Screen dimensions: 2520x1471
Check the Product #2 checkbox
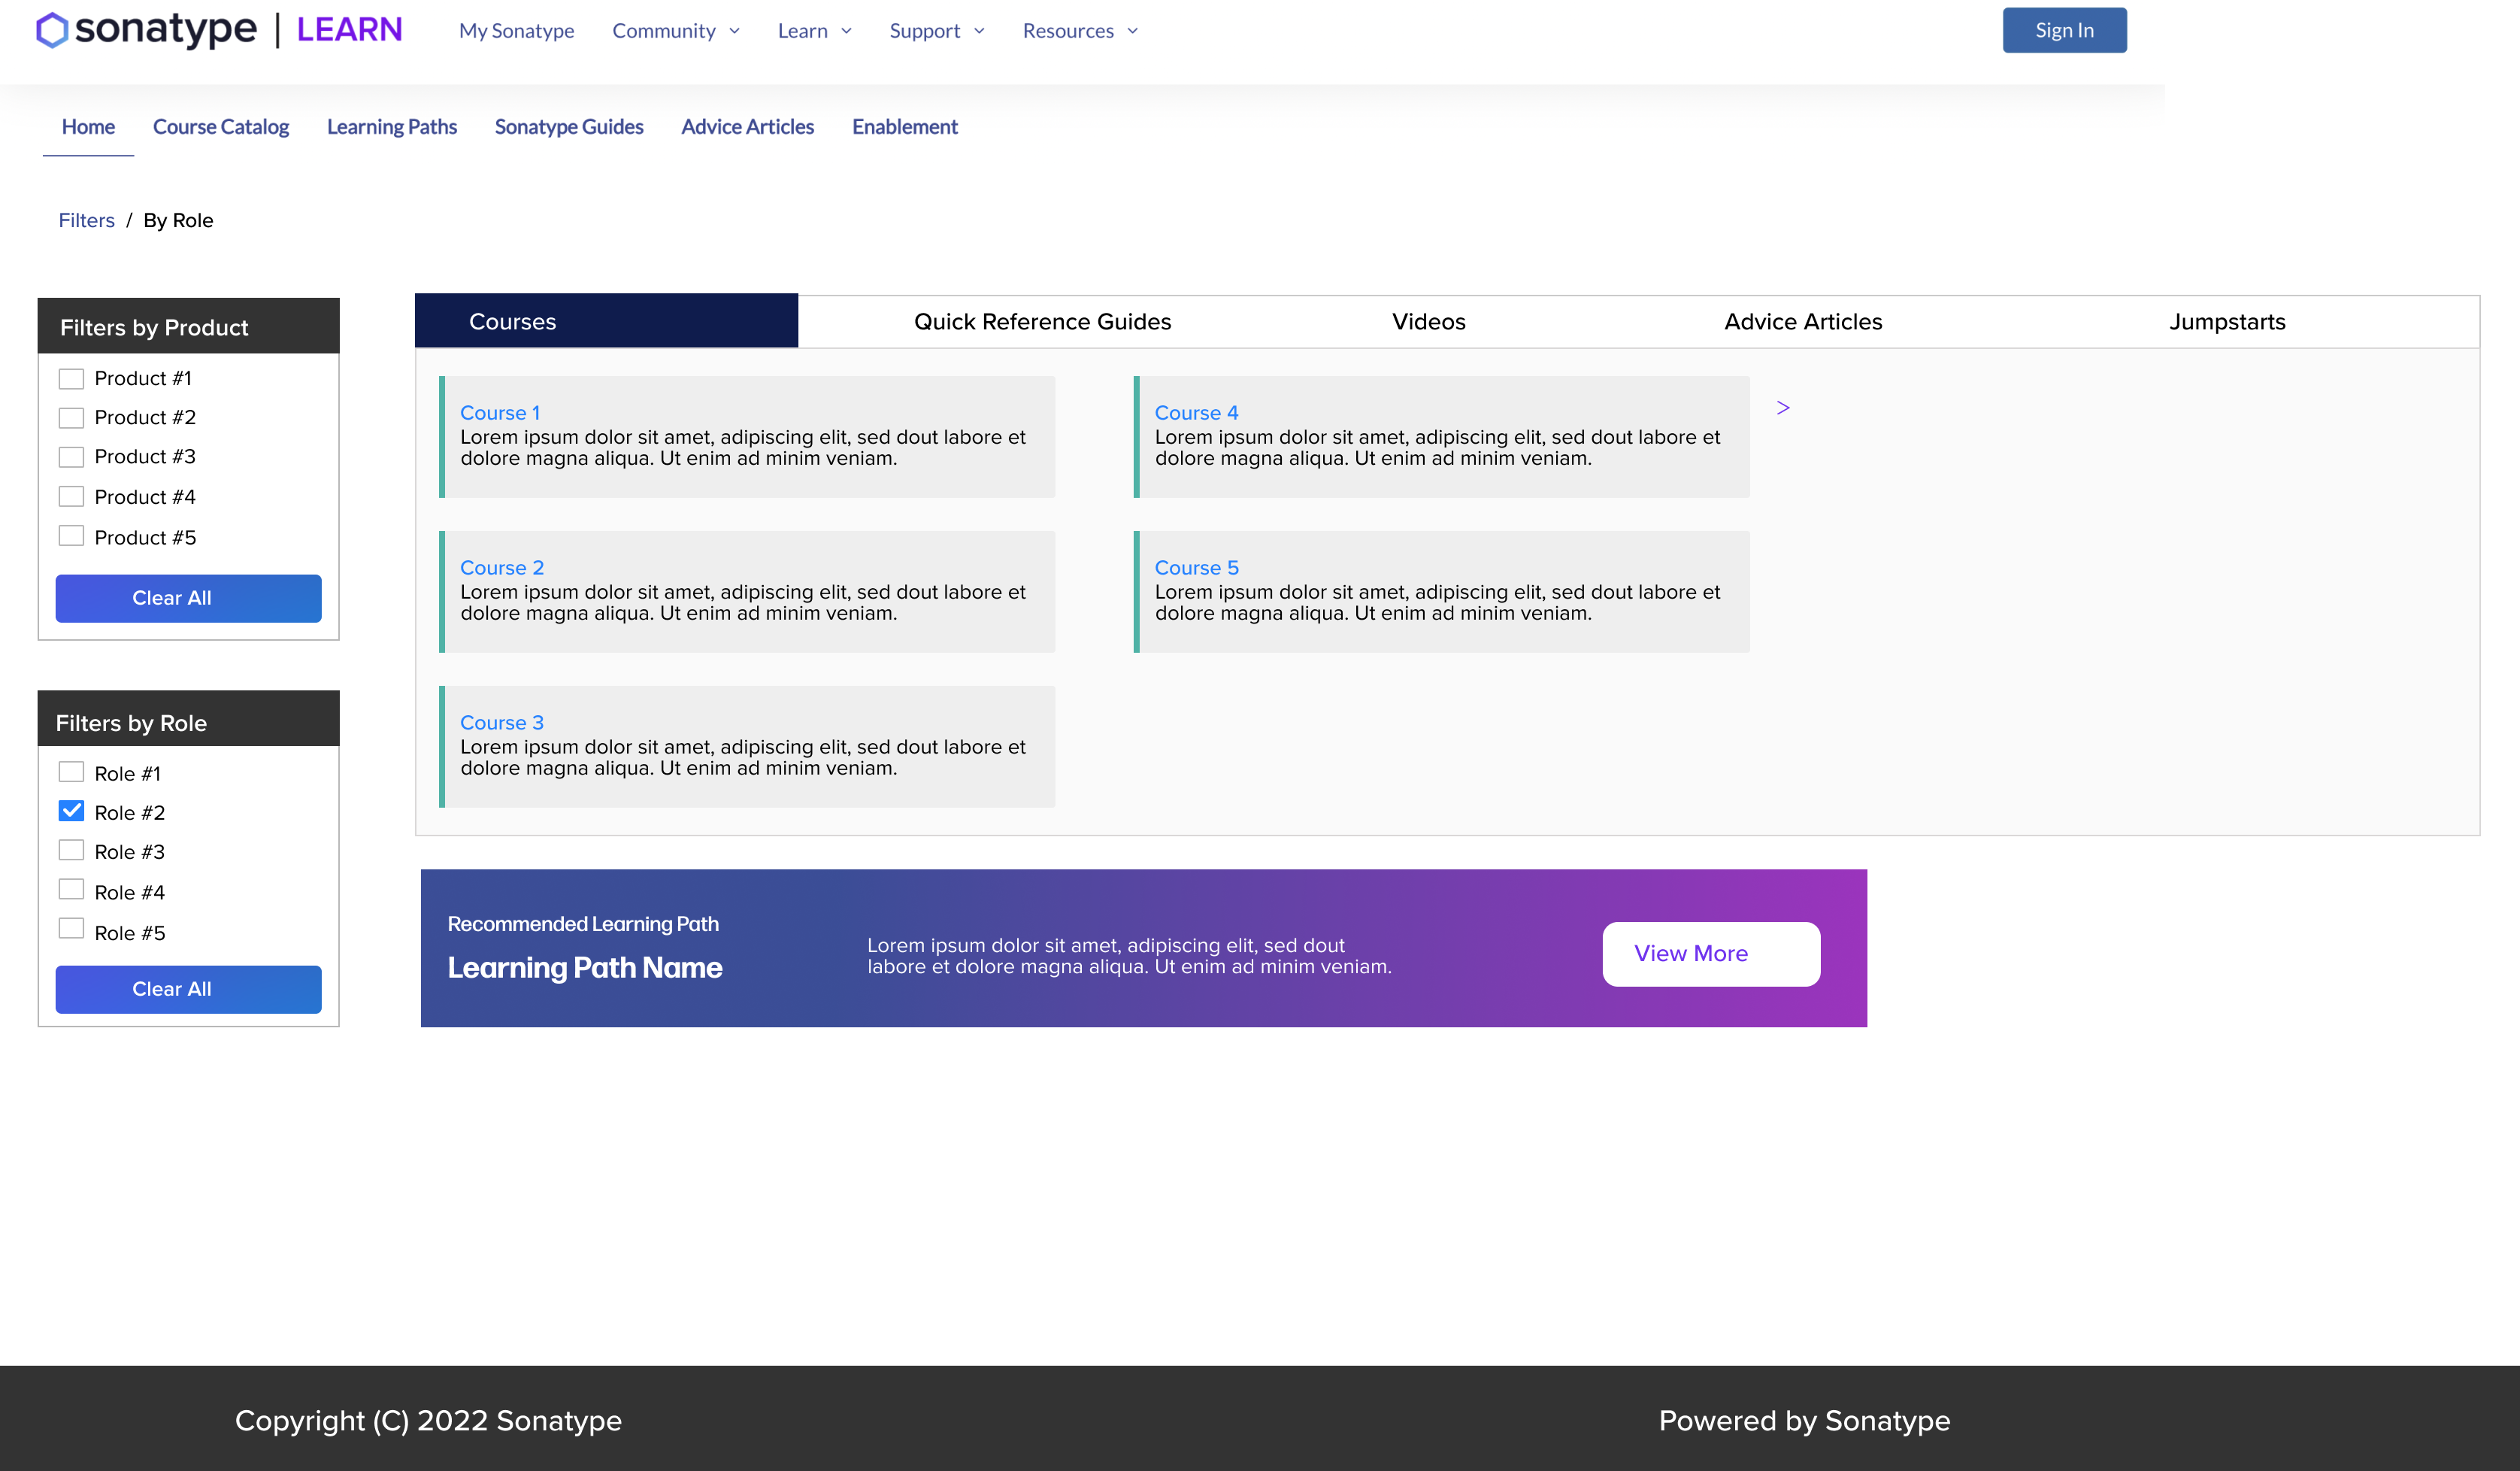point(71,417)
